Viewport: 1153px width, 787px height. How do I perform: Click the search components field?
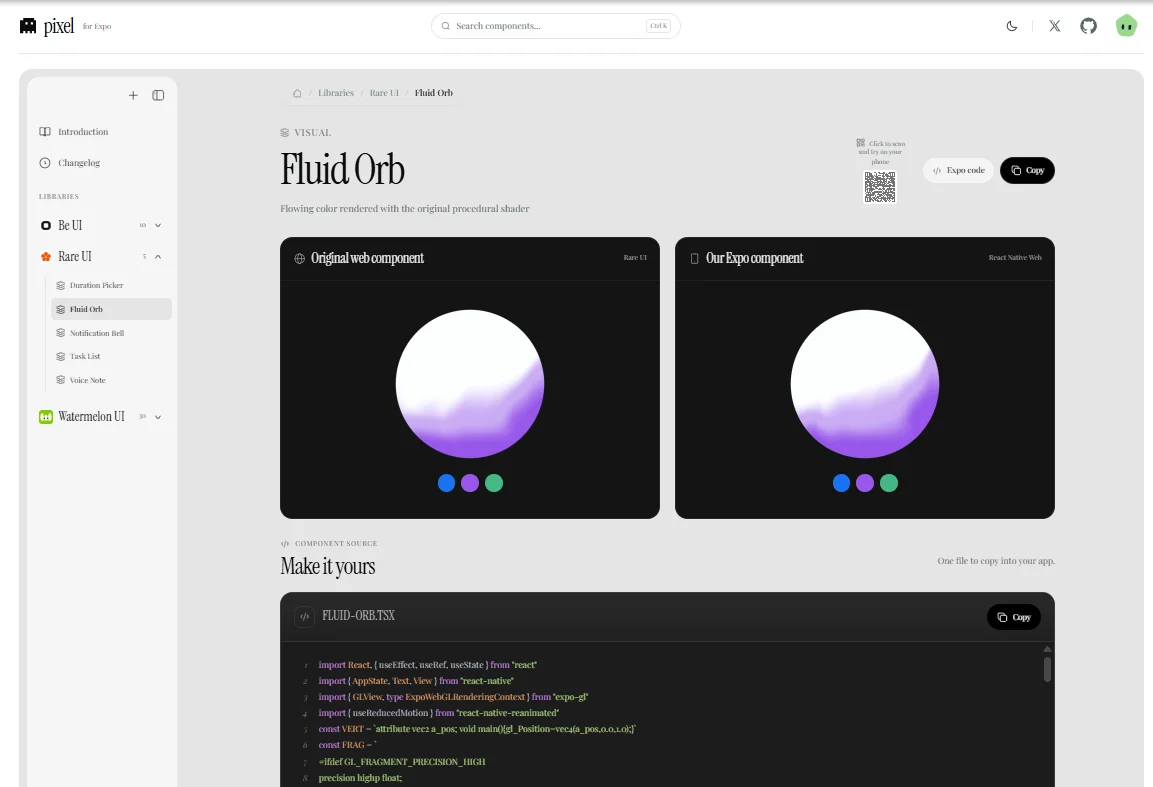[555, 26]
